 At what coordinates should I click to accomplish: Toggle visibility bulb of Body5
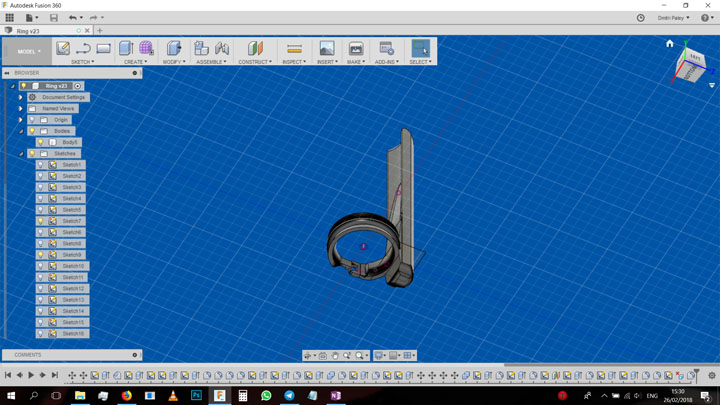click(x=40, y=142)
